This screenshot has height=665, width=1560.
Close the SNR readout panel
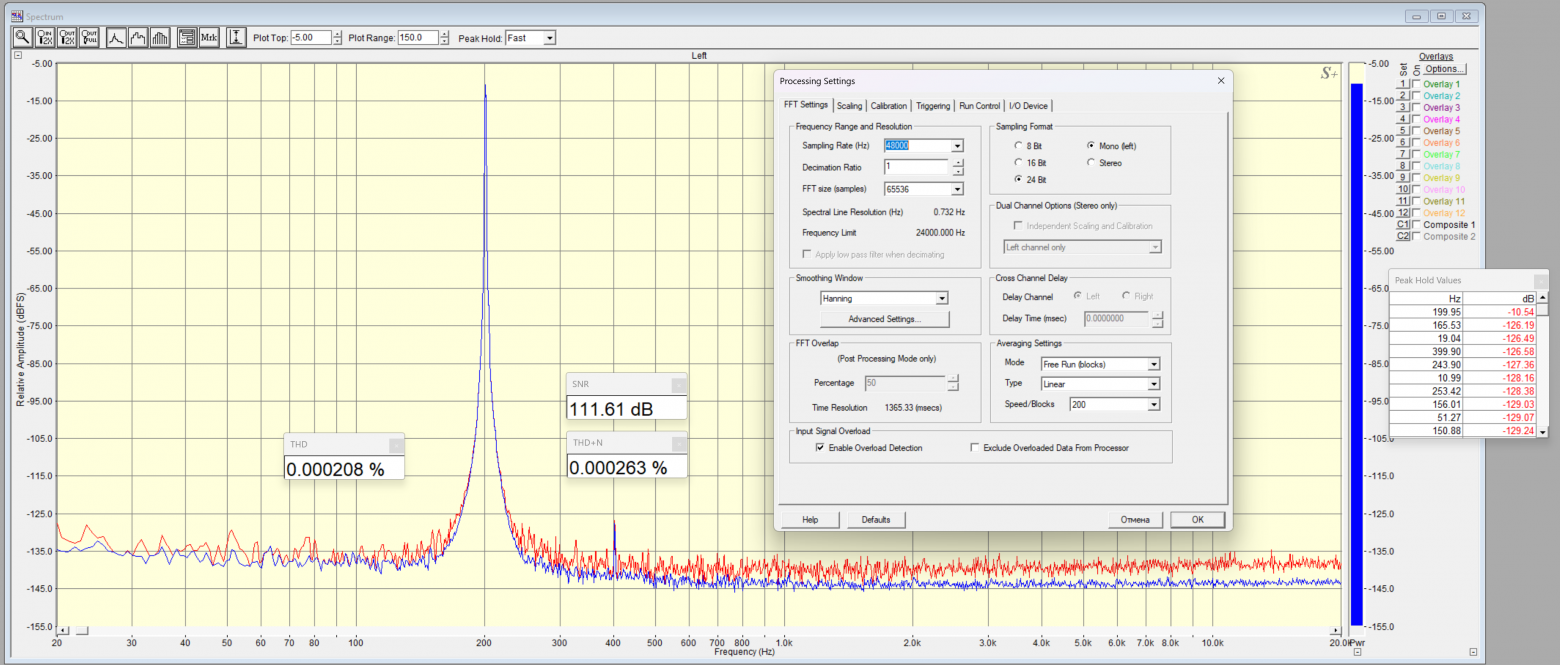[677, 385]
